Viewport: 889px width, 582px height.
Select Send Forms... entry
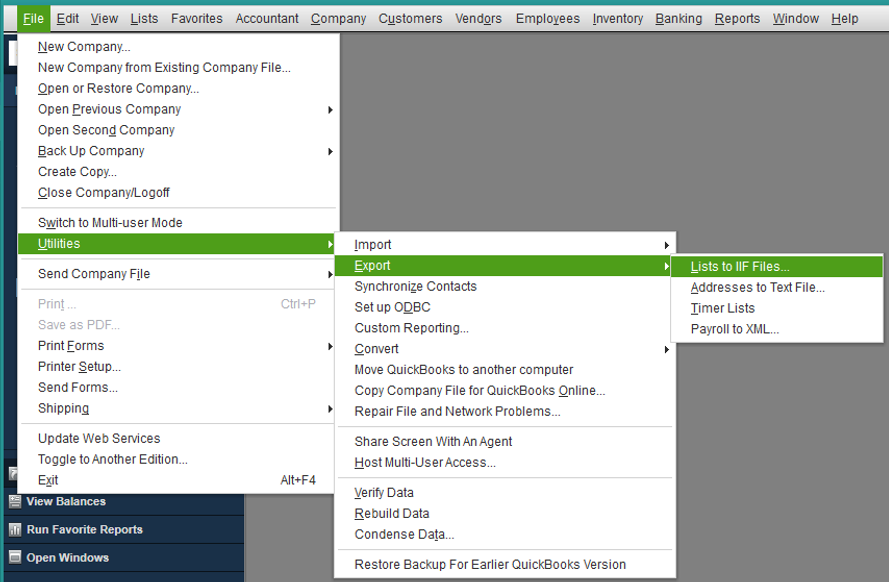177,388
